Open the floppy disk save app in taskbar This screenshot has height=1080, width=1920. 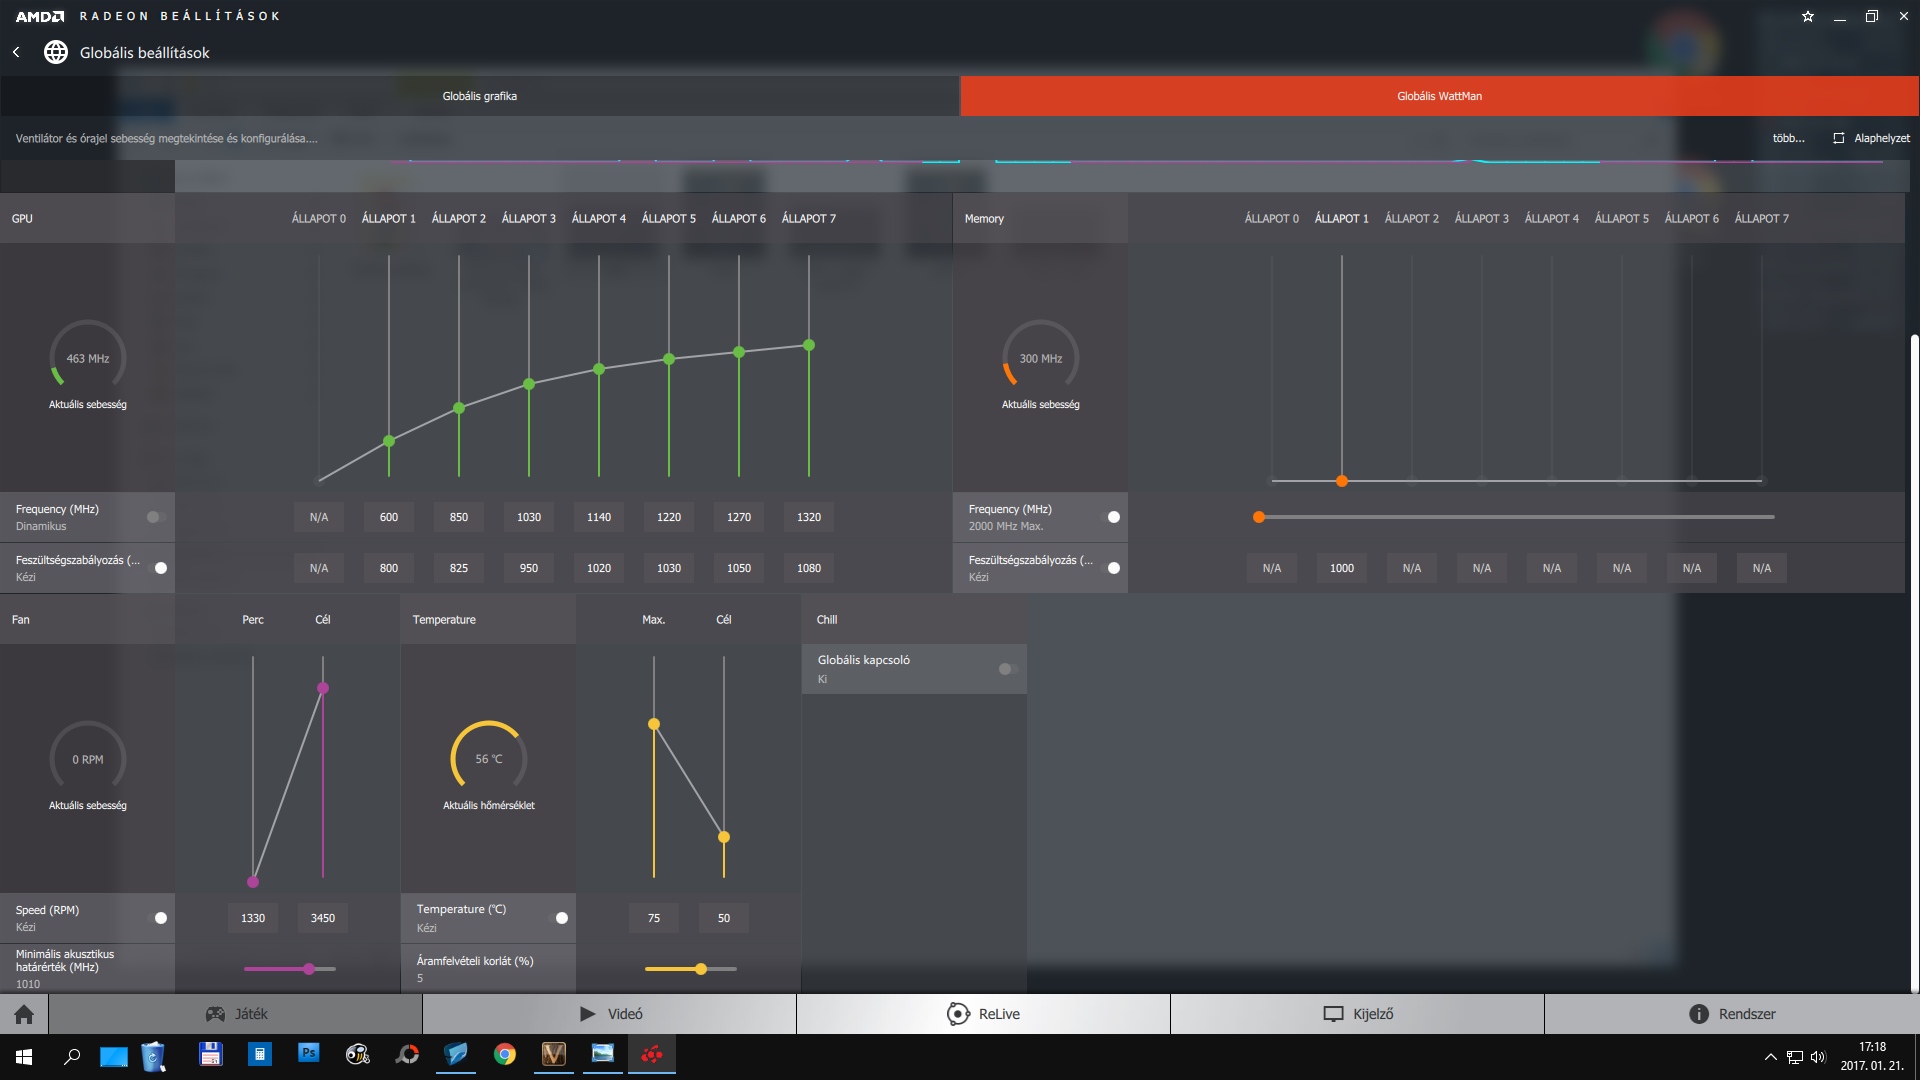(x=211, y=1054)
